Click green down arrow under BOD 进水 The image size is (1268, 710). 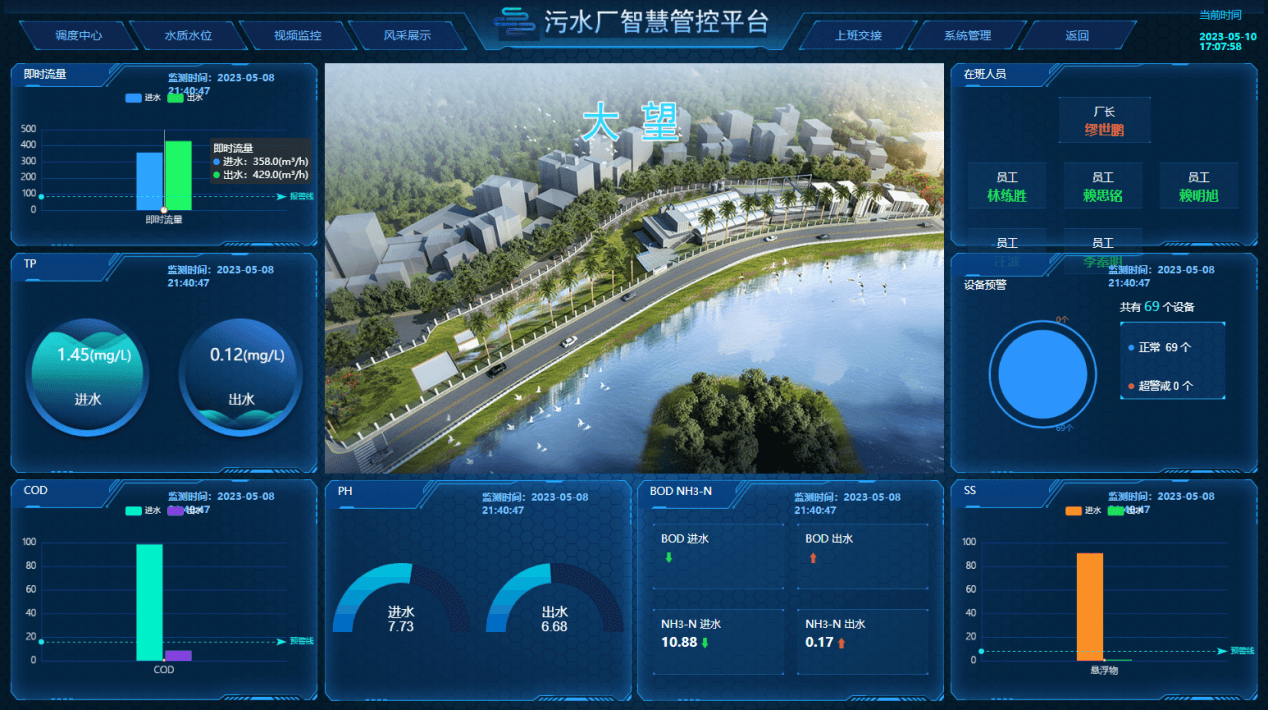coord(669,557)
